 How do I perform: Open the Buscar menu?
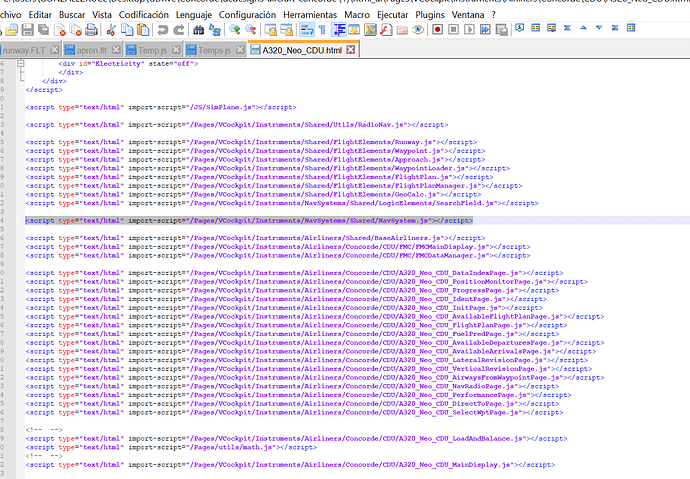coord(72,15)
